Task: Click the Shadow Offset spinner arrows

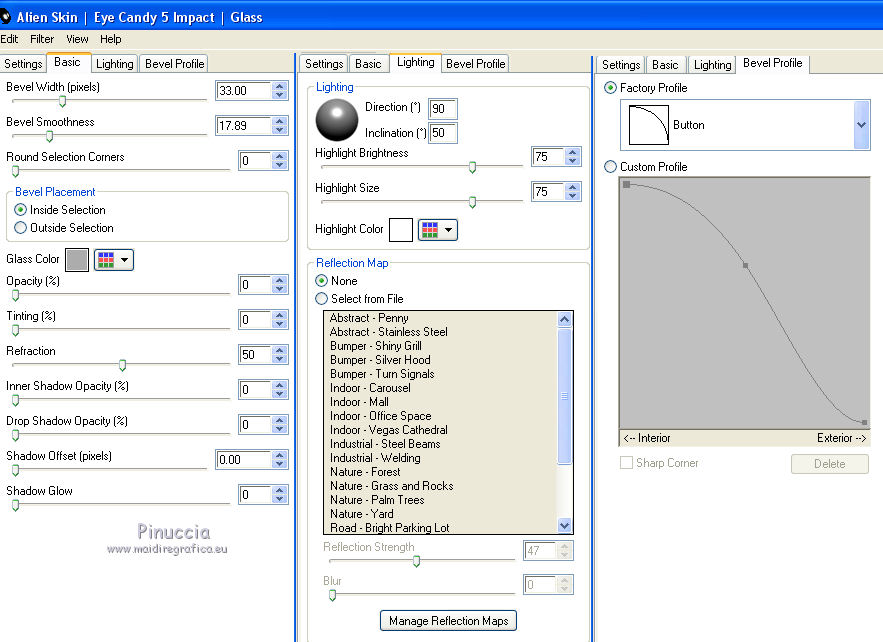Action: tap(279, 460)
